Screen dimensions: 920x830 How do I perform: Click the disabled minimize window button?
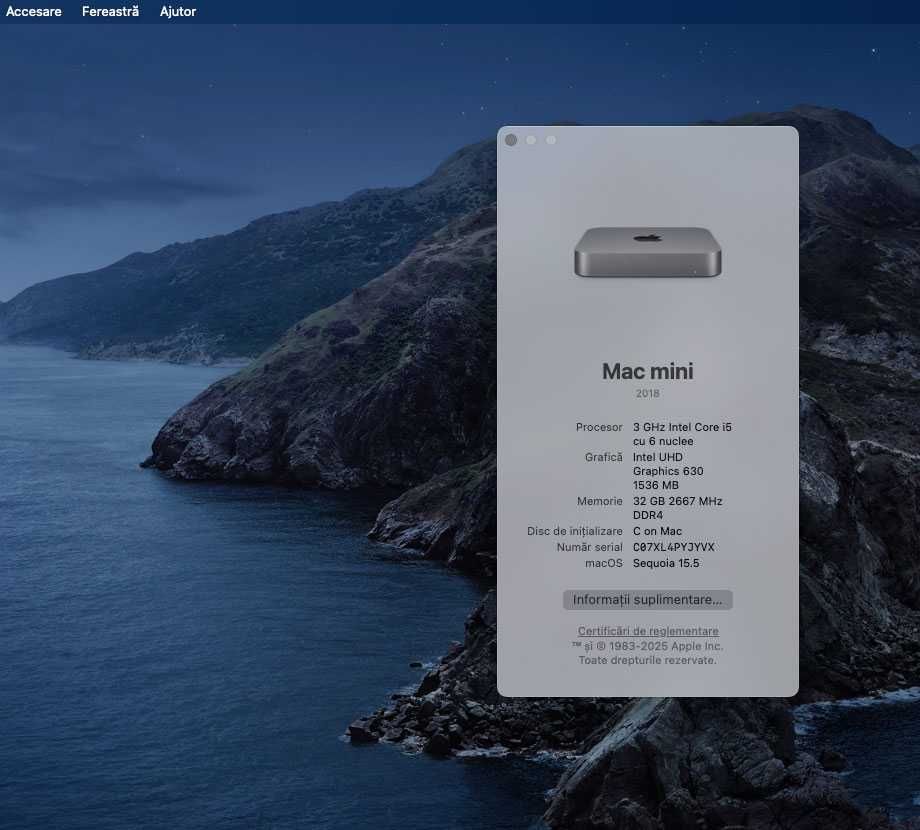[x=531, y=140]
